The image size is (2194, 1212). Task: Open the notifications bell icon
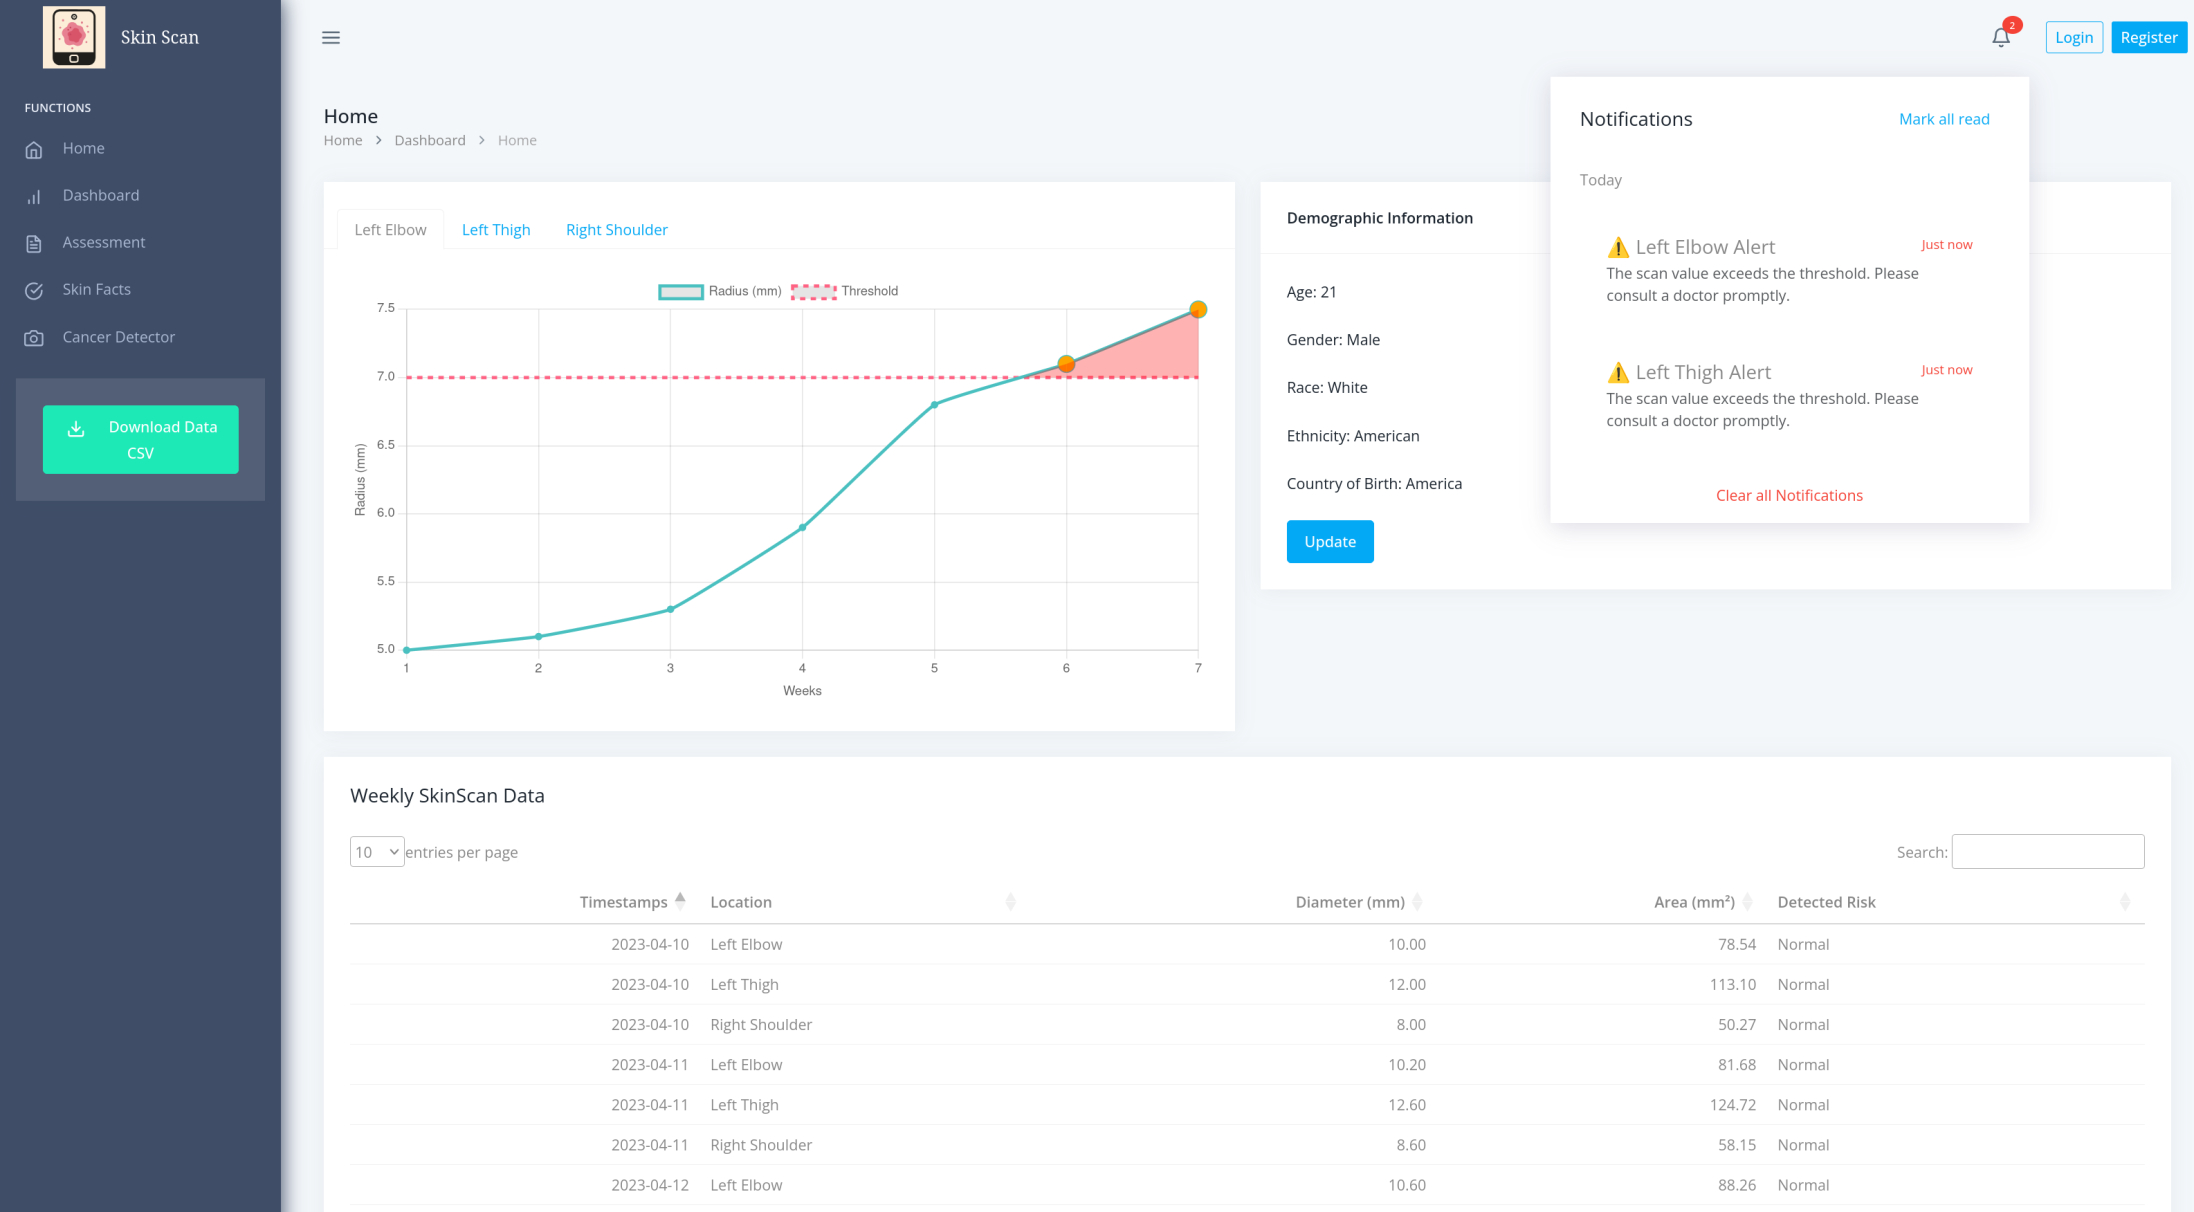pyautogui.click(x=2001, y=38)
